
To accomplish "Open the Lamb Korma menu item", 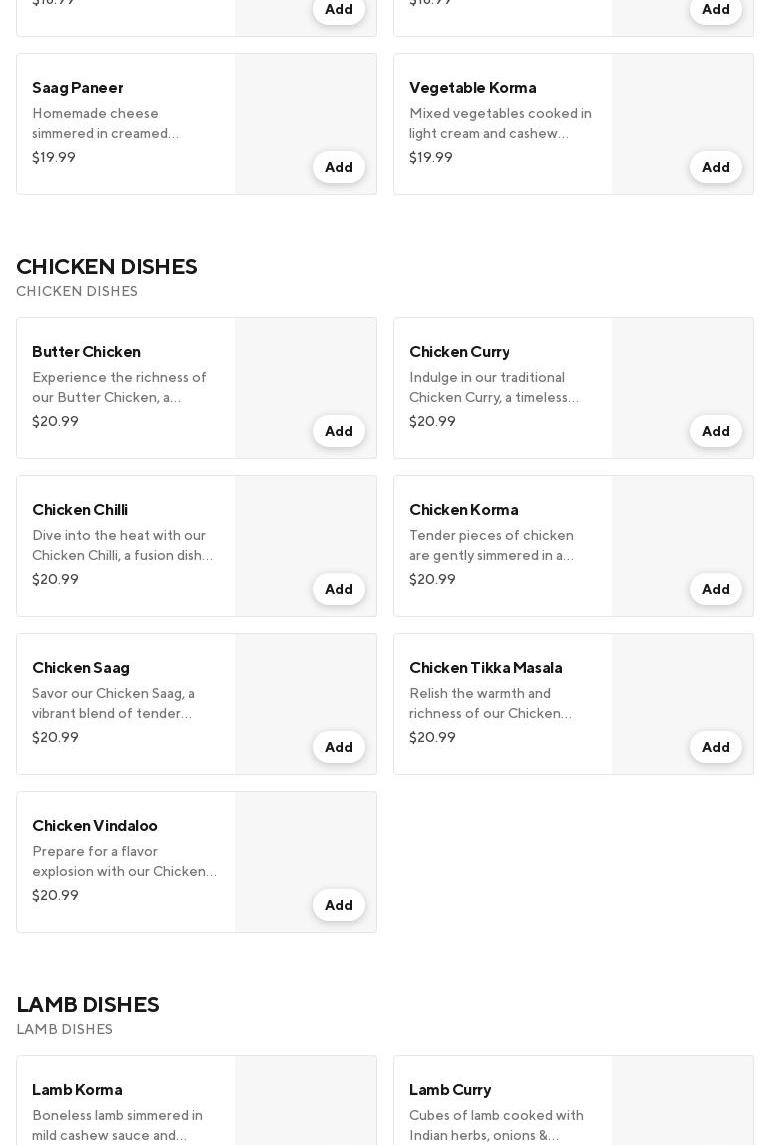I will click(77, 1089).
